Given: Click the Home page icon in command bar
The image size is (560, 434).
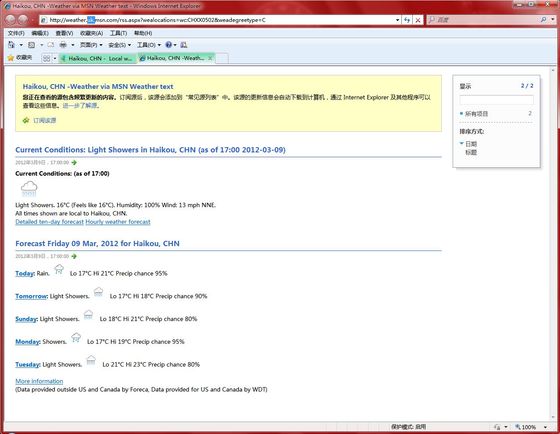Looking at the screenshot, I should click(11, 45).
